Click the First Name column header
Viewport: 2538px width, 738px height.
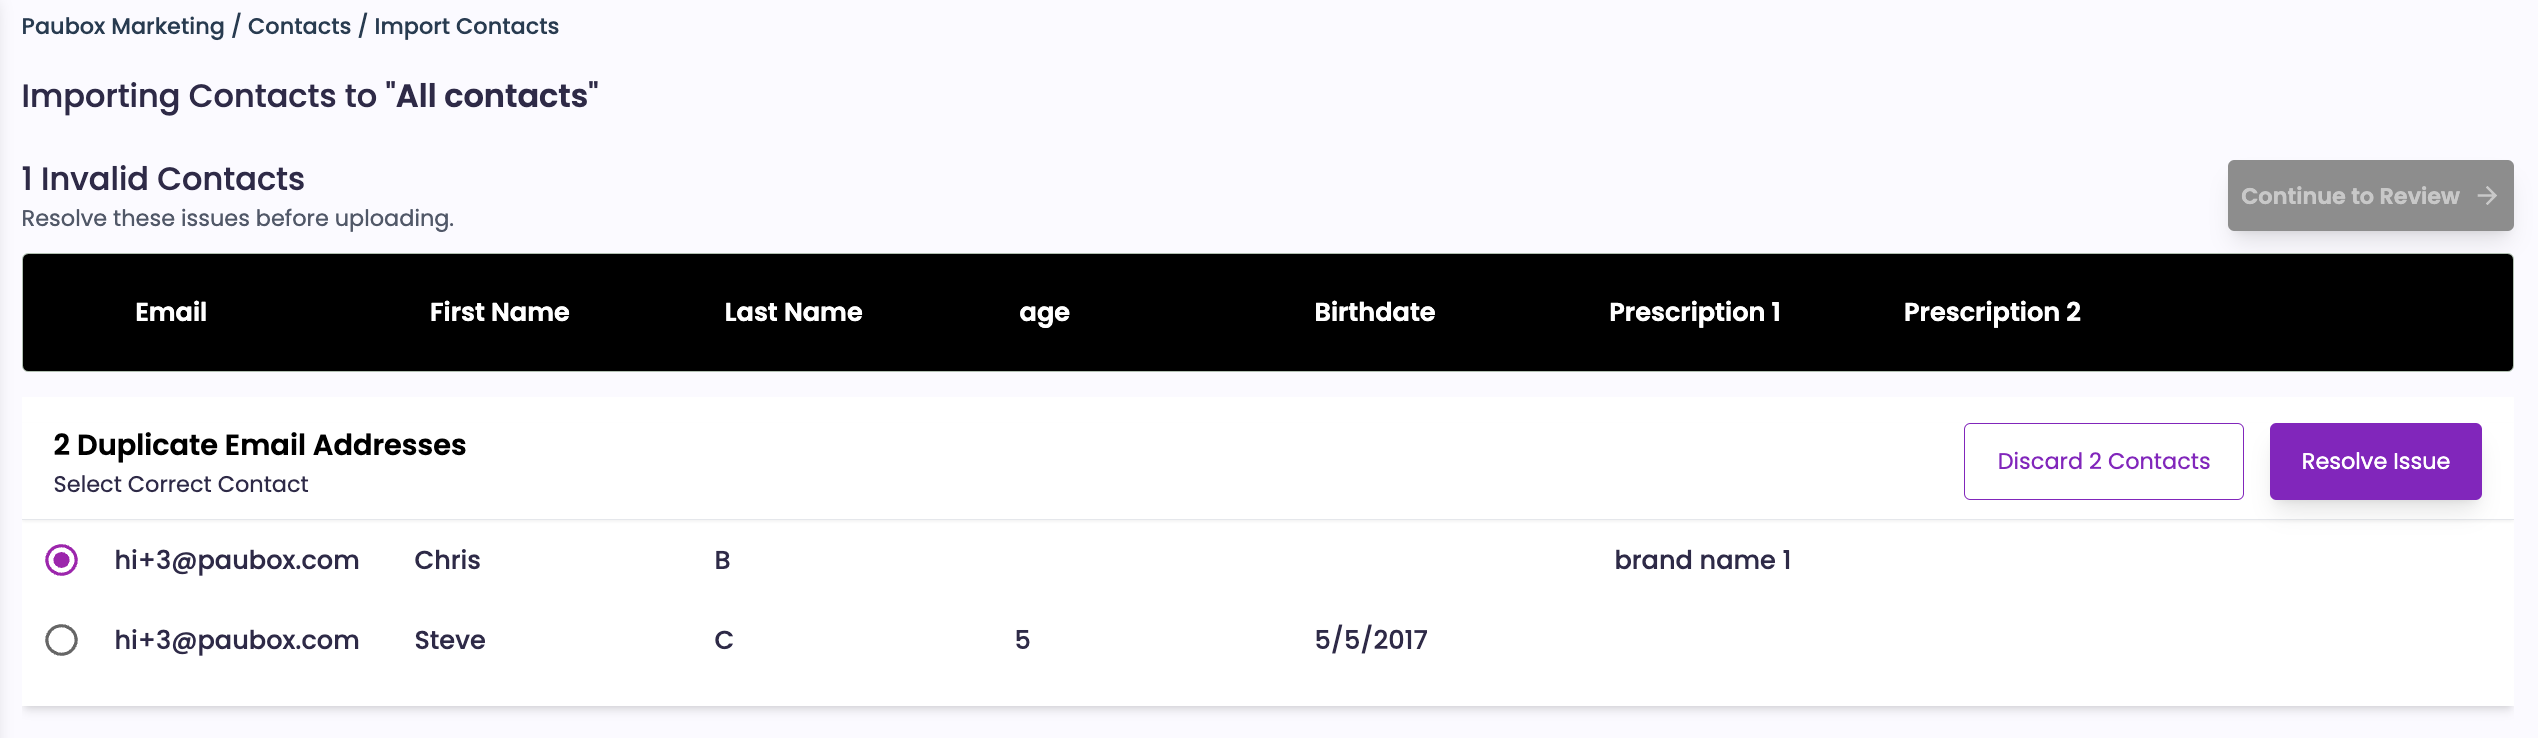pyautogui.click(x=499, y=312)
